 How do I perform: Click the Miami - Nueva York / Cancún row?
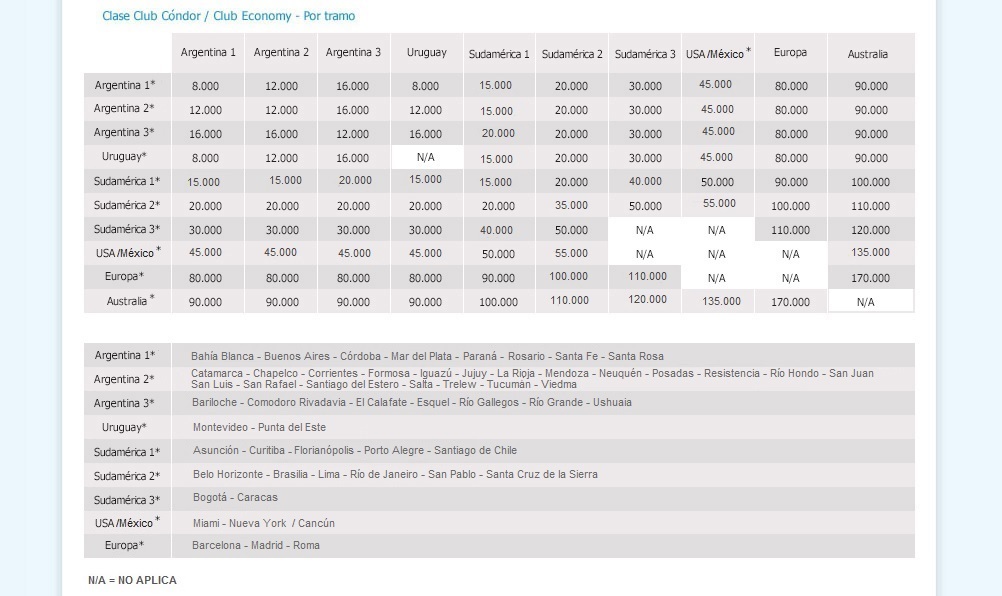[264, 523]
